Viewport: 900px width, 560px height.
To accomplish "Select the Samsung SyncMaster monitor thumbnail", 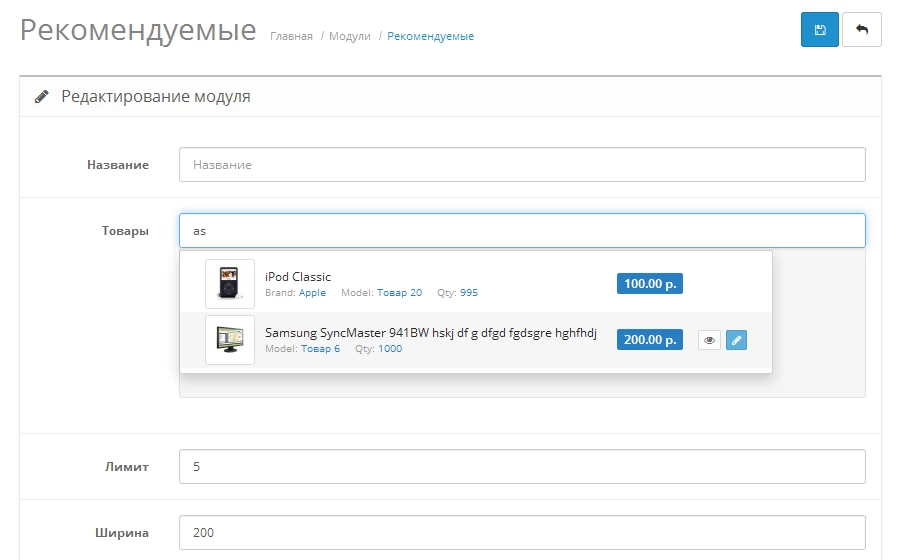I will (x=230, y=340).
